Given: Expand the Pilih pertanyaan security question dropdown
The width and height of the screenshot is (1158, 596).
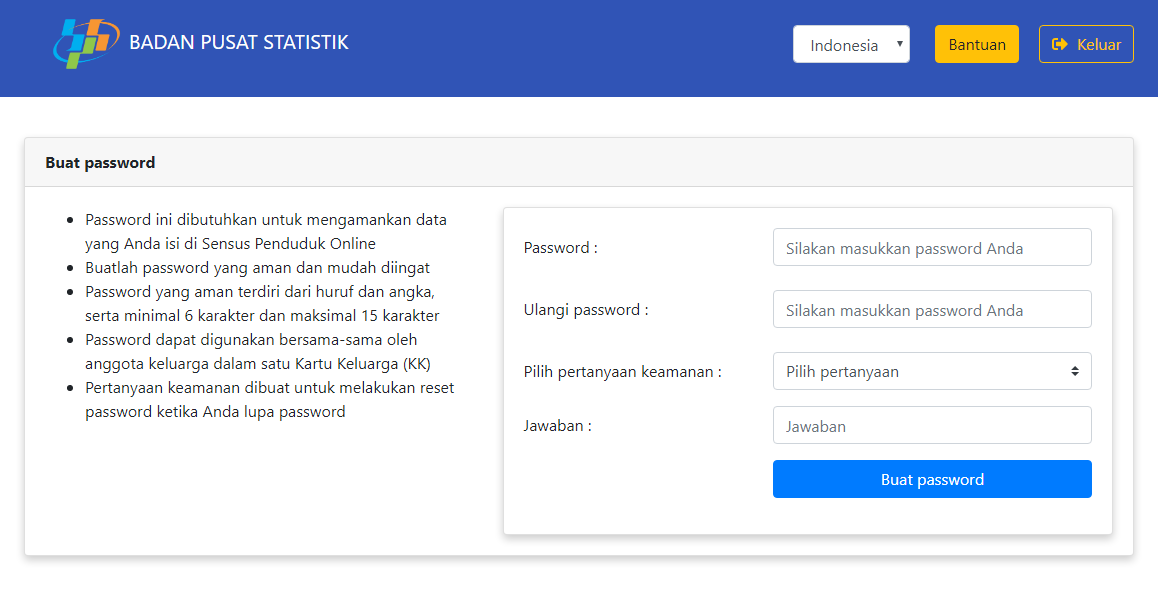Looking at the screenshot, I should pyautogui.click(x=931, y=371).
